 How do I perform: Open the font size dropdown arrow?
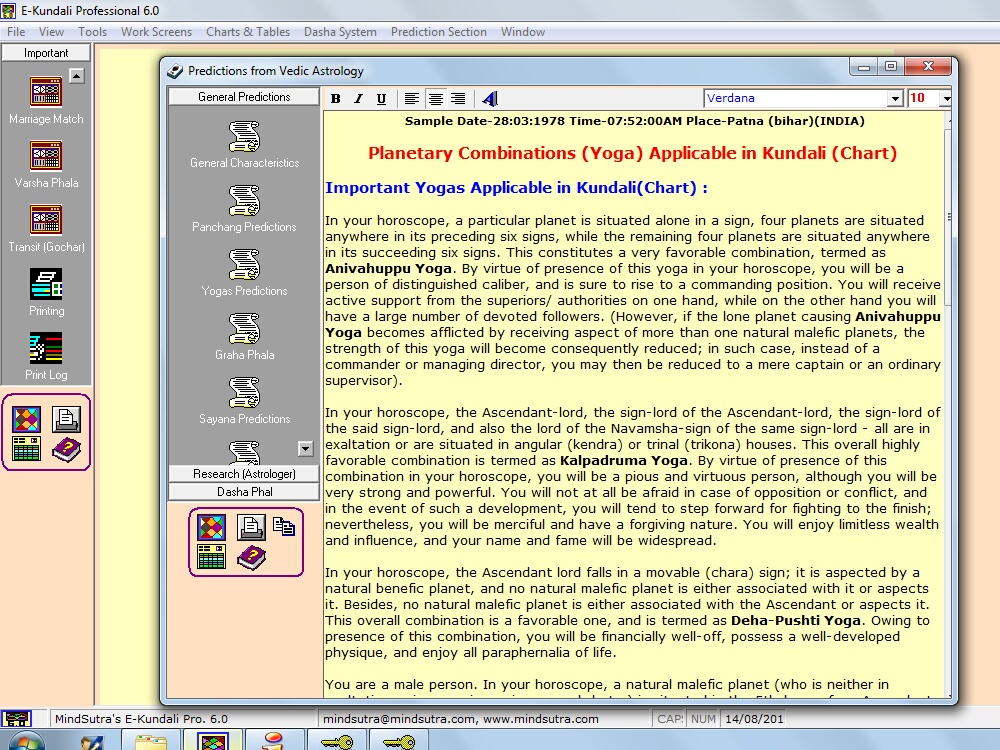(946, 98)
